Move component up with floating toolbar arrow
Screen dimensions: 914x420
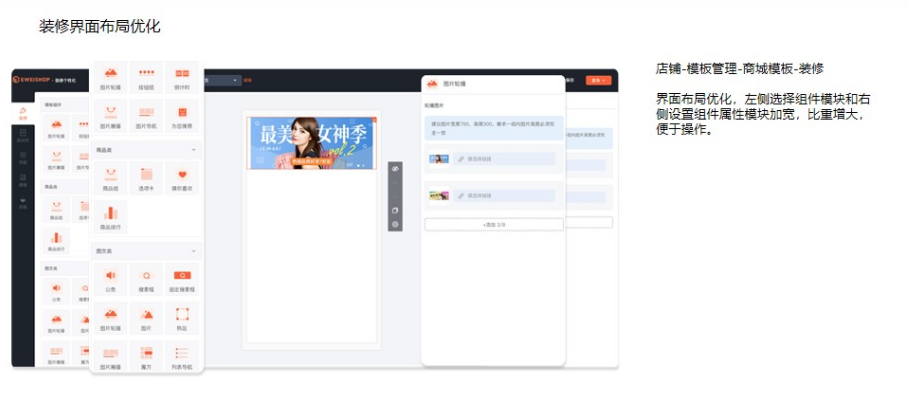[x=395, y=182]
